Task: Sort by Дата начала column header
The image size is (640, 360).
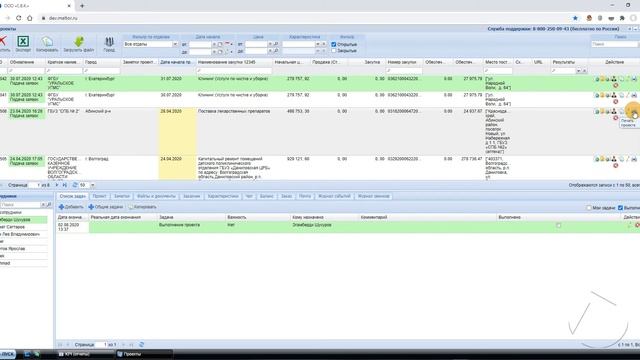Action: 177,62
